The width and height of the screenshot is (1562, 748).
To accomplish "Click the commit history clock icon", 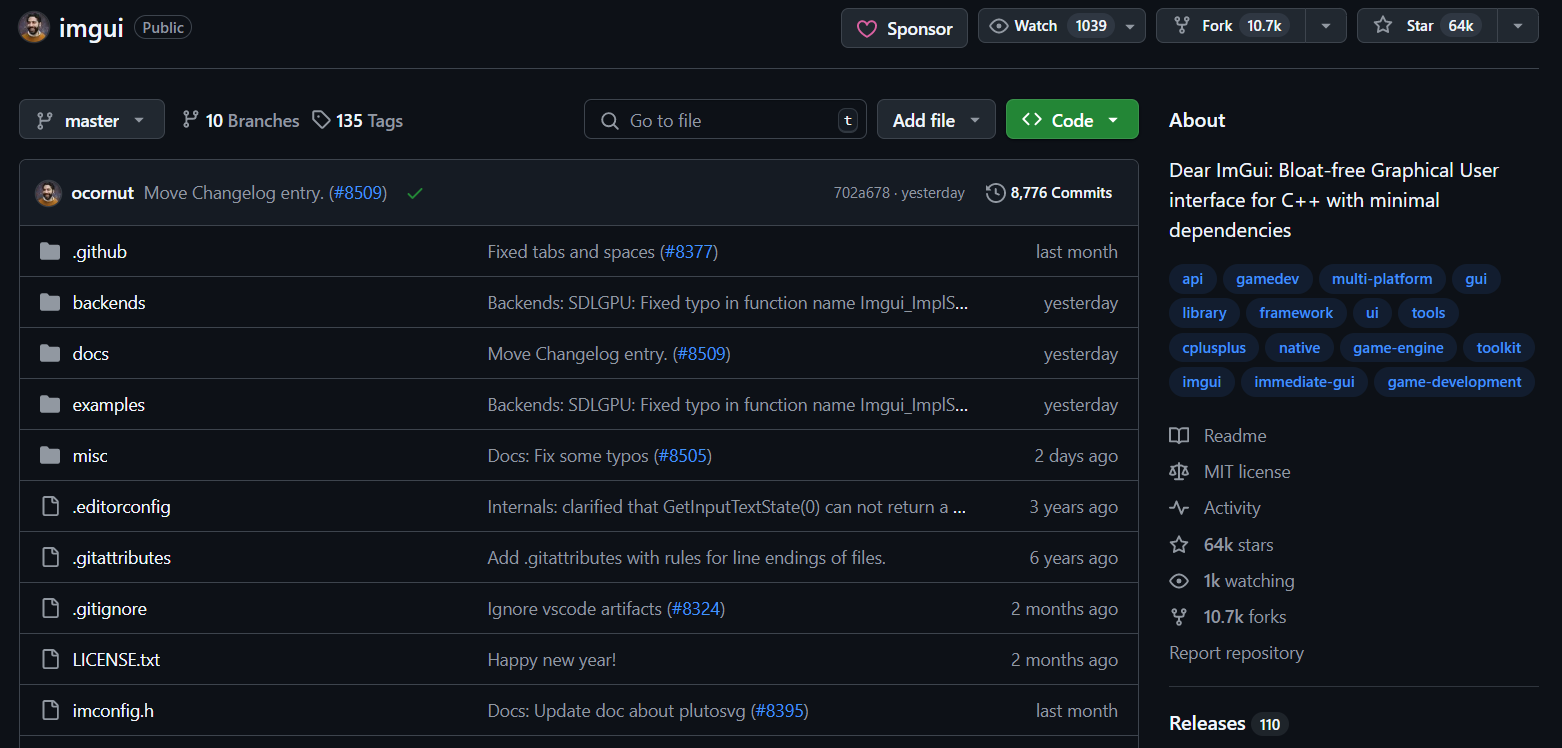I will tap(995, 193).
